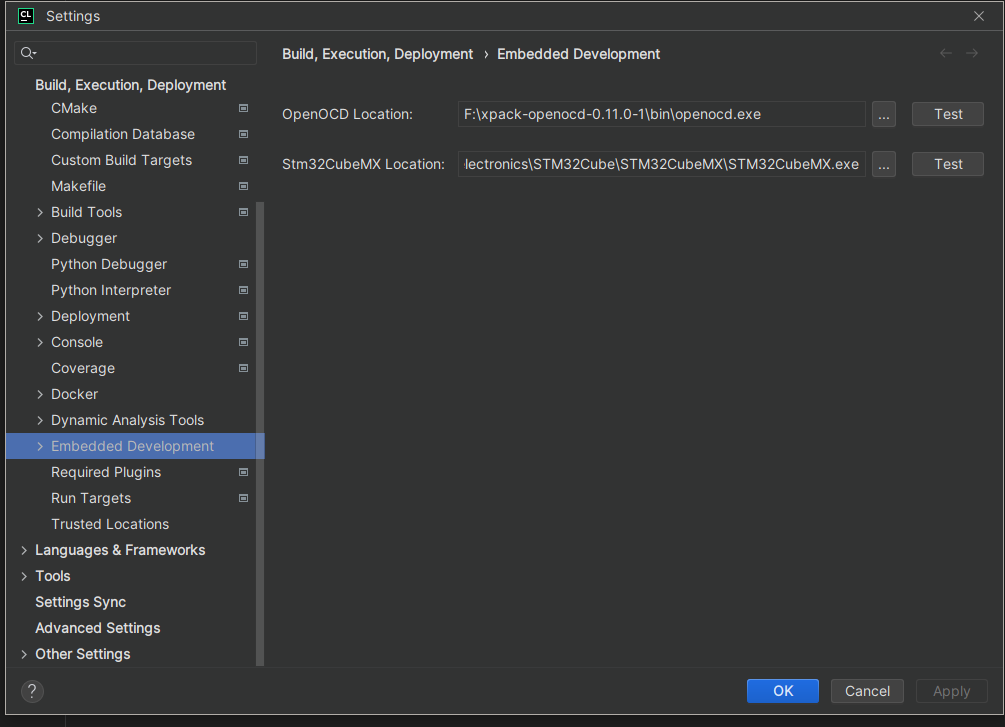Click the OpenOCD Location path field
Screen dimensions: 1005x727
point(661,114)
